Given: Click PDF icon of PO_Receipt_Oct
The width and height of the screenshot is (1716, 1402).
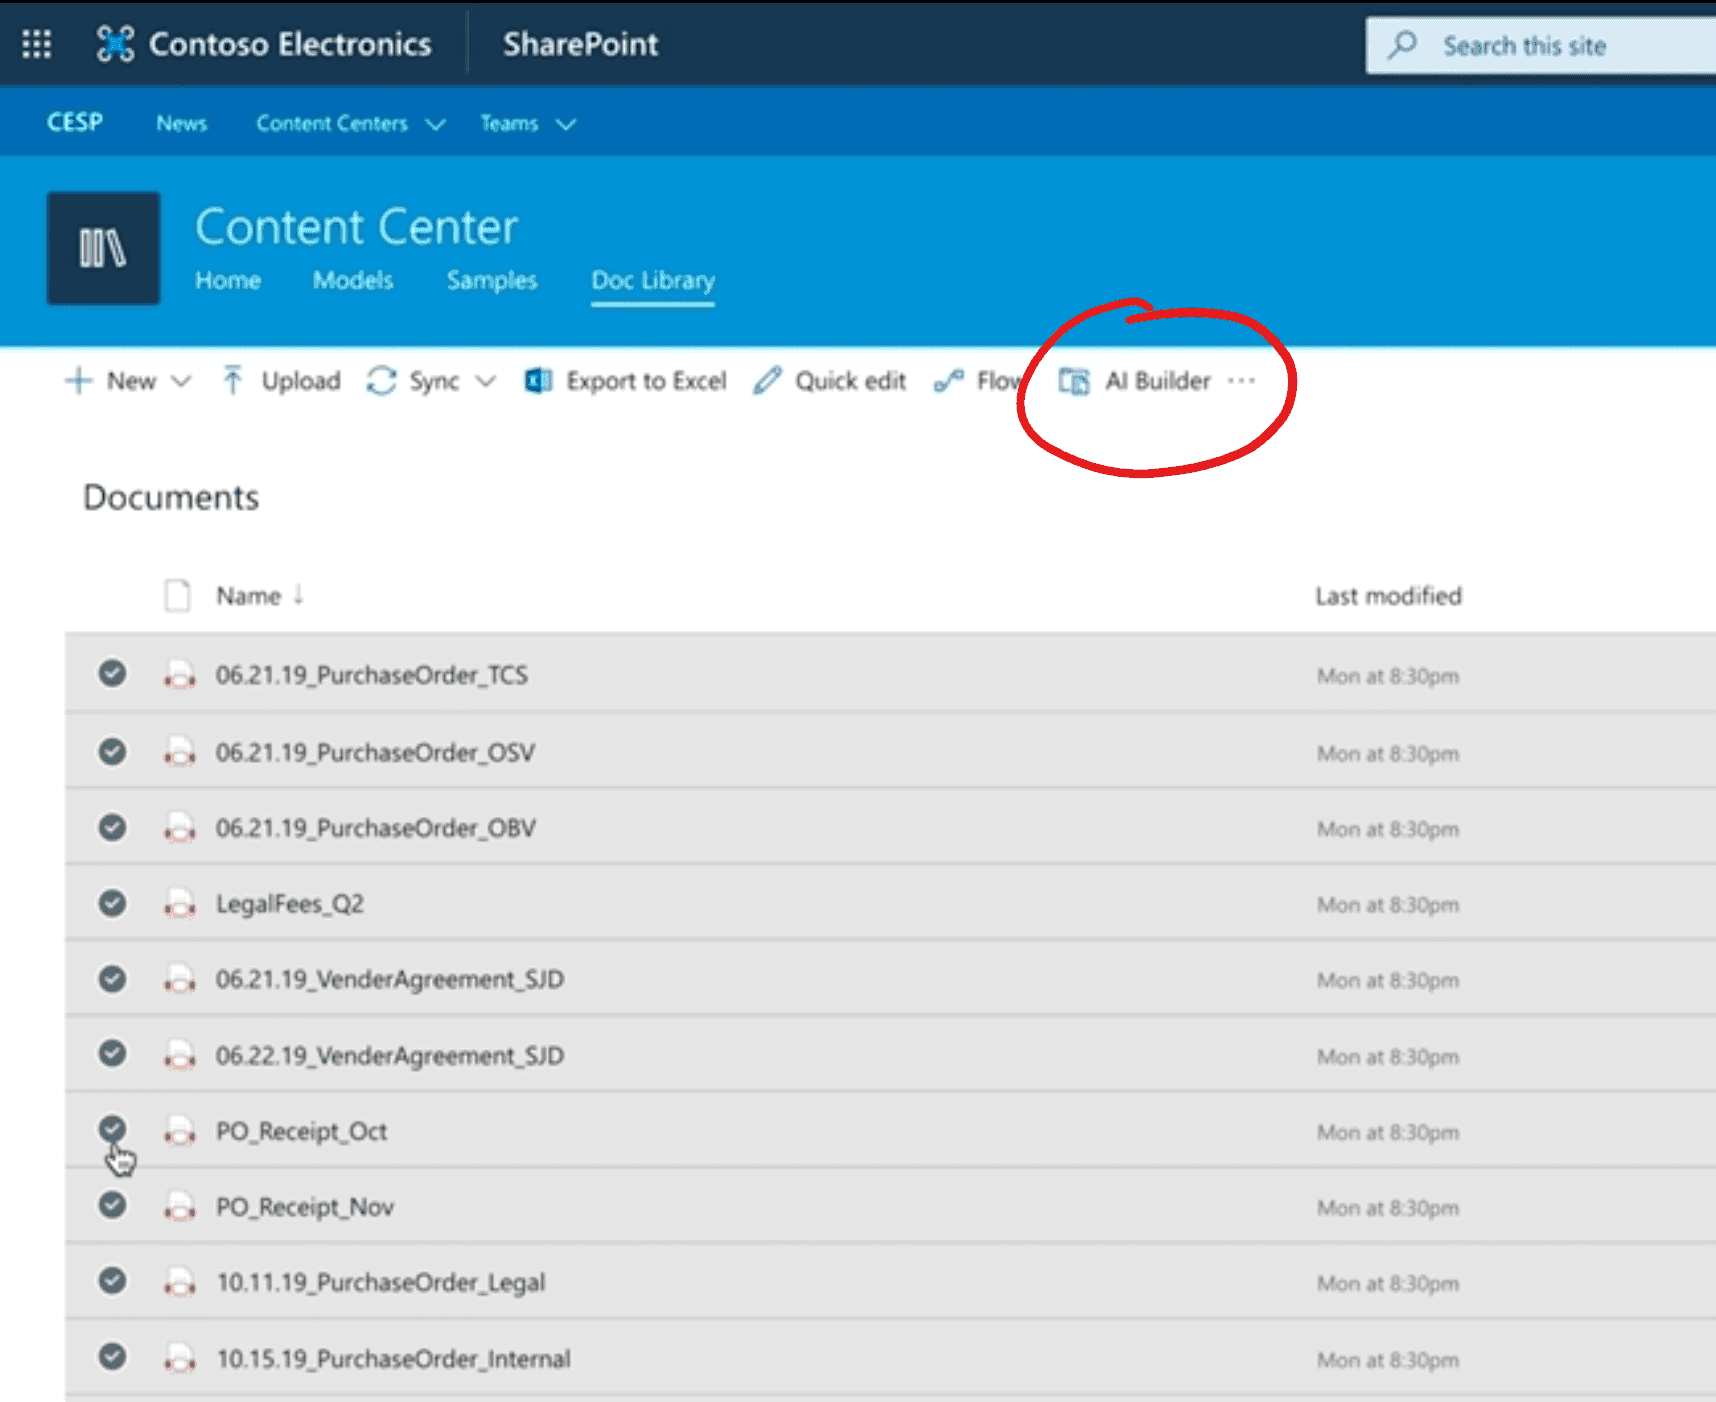Looking at the screenshot, I should click(x=180, y=1131).
